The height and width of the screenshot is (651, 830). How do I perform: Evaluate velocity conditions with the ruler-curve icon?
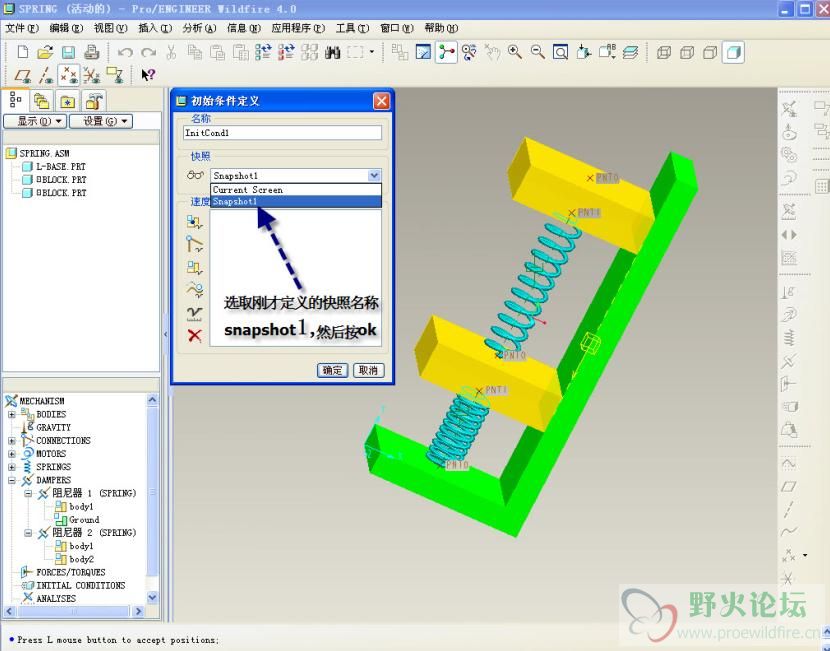195,313
